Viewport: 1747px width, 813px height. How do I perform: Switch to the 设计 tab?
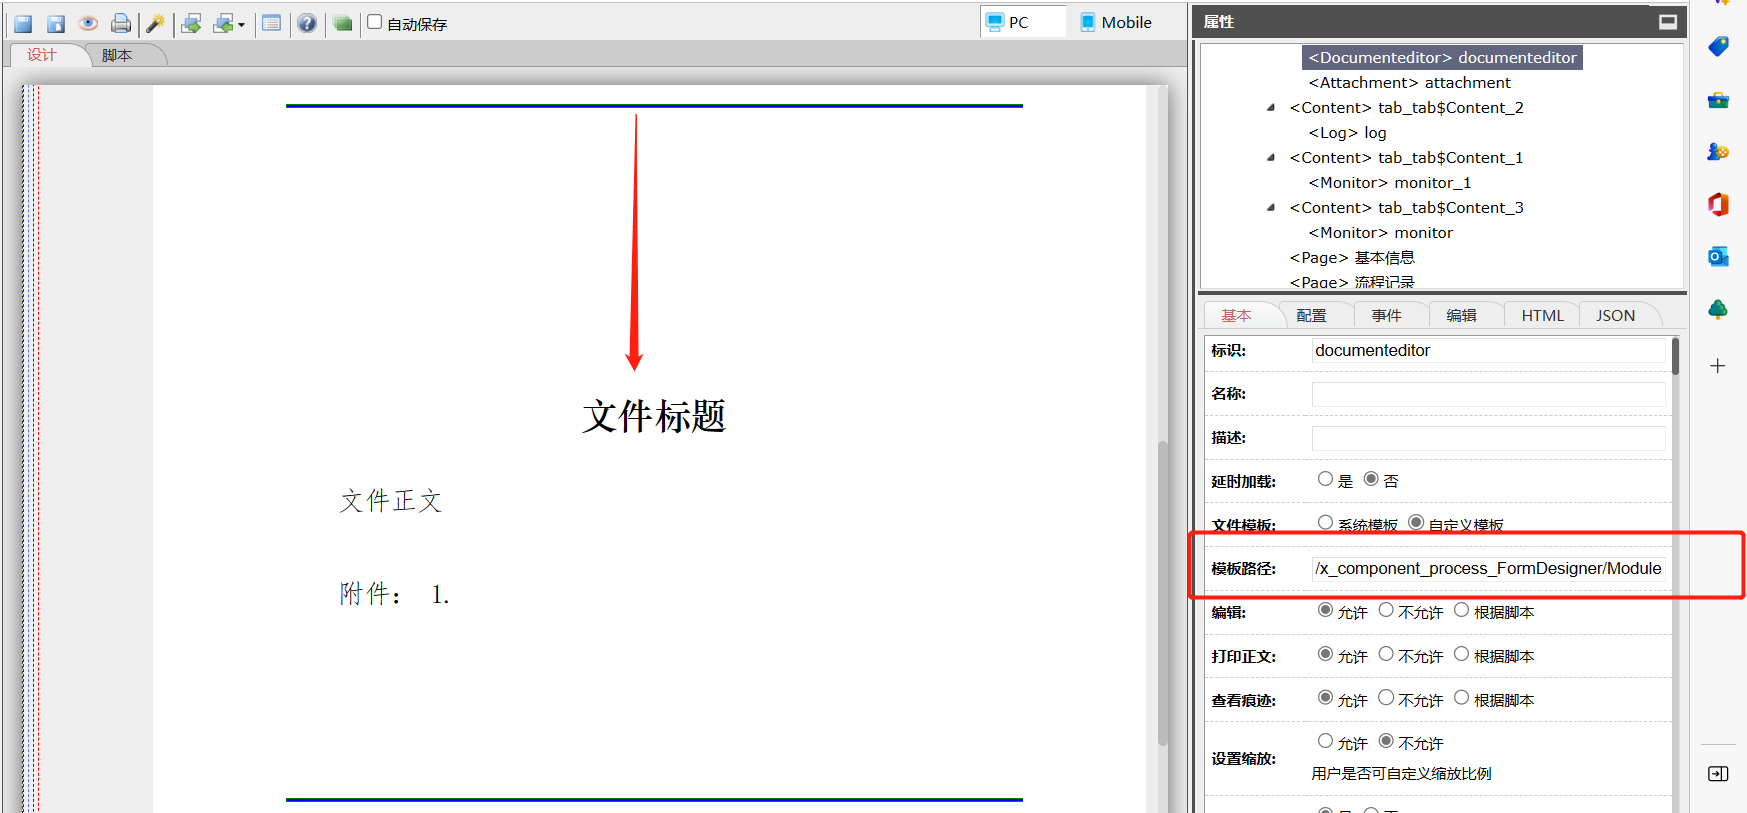42,55
